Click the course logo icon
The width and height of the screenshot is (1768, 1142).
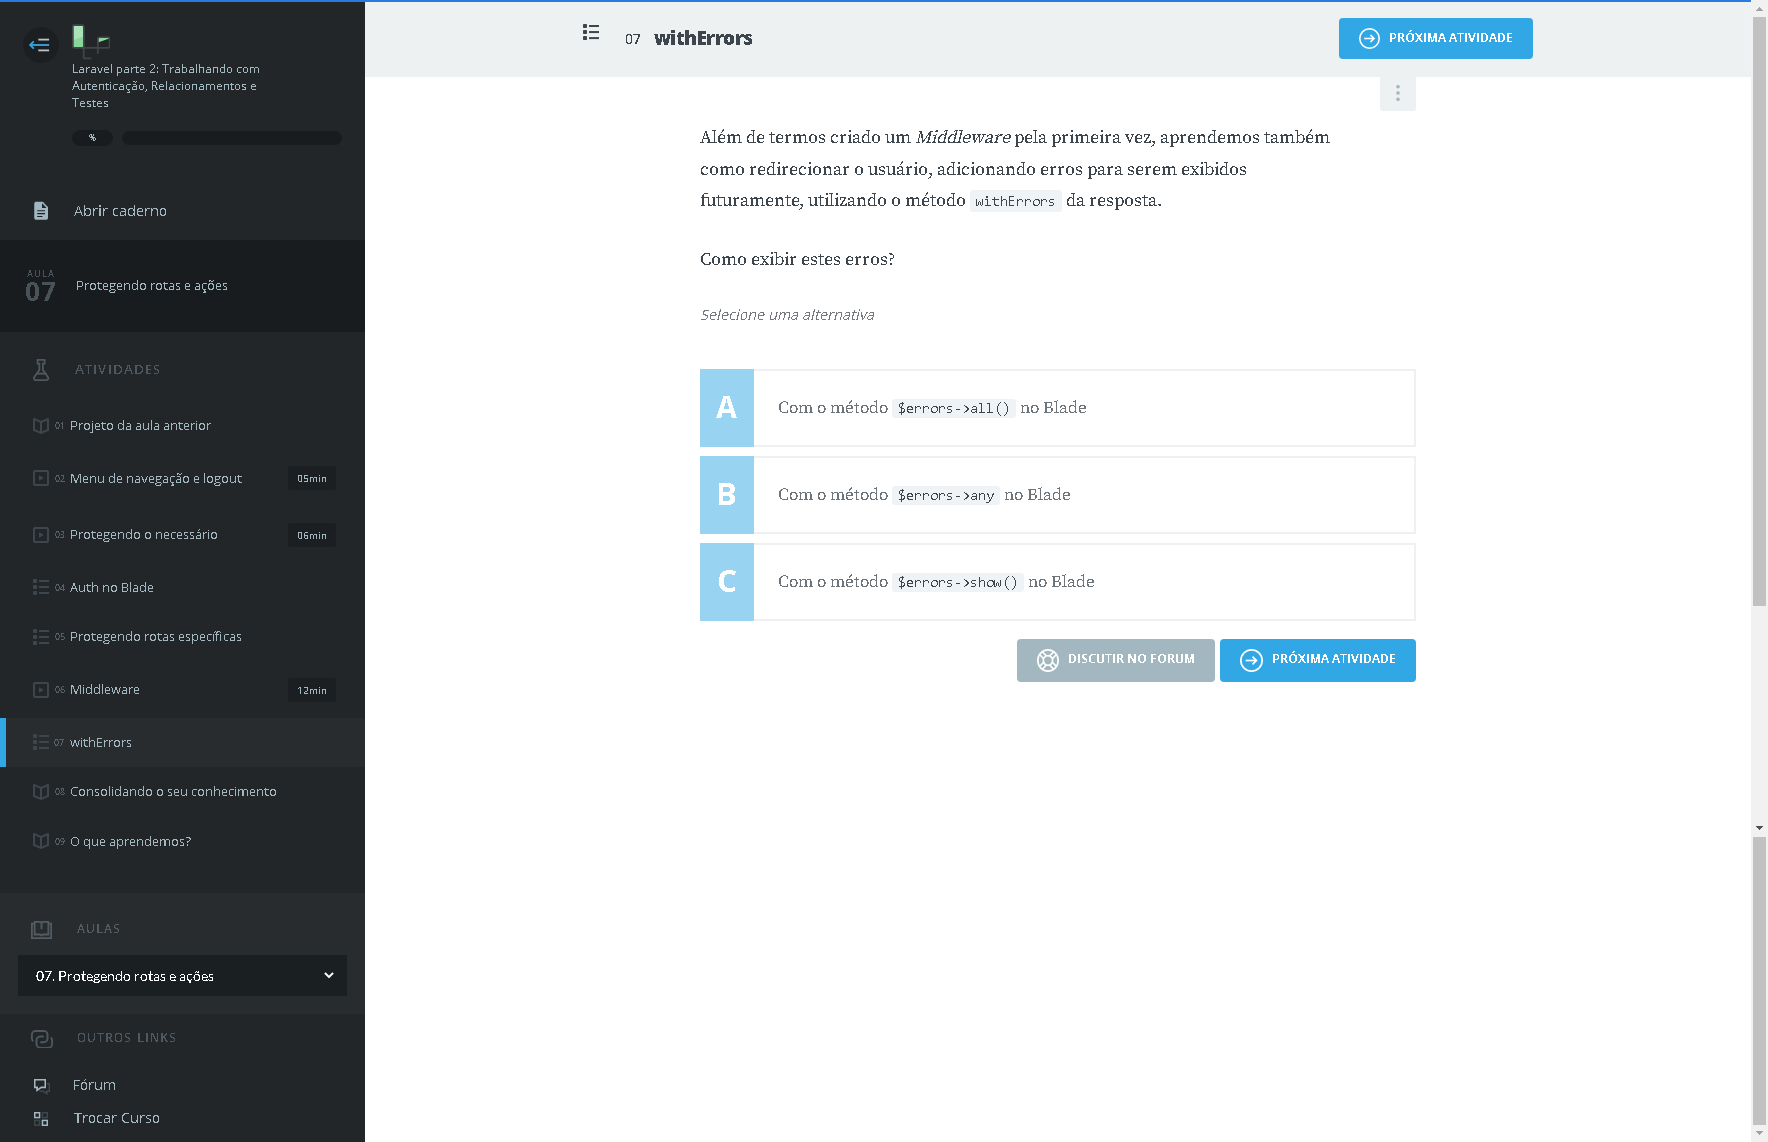pyautogui.click(x=90, y=40)
